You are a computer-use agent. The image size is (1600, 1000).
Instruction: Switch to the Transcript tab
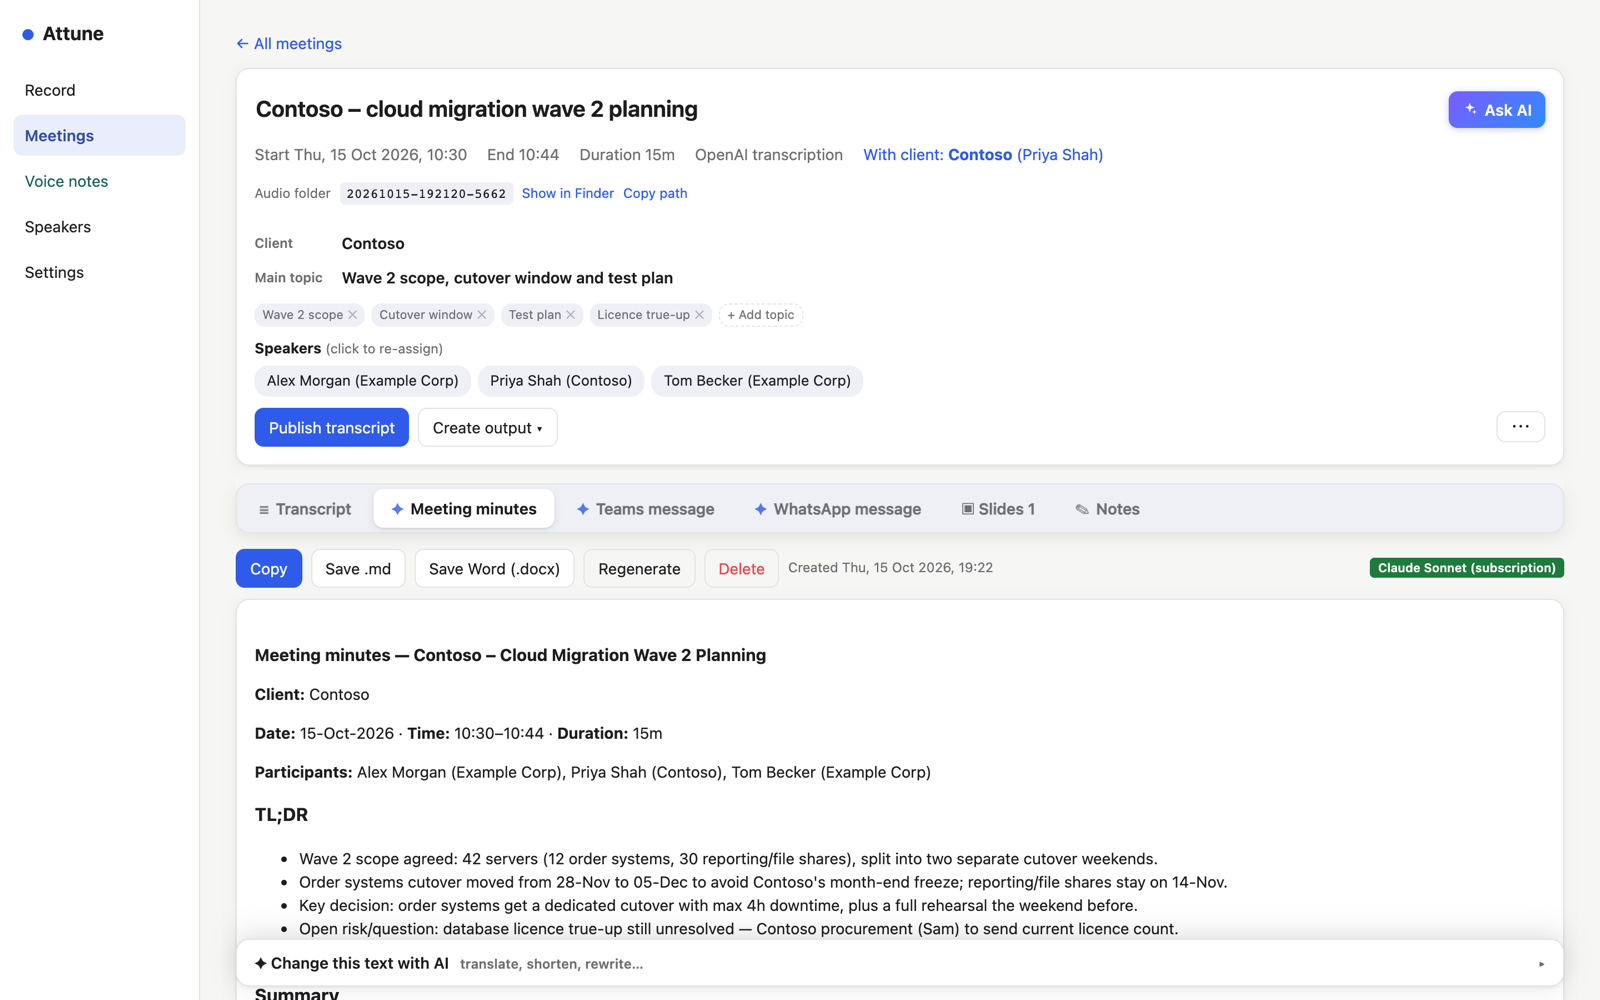[x=305, y=509]
